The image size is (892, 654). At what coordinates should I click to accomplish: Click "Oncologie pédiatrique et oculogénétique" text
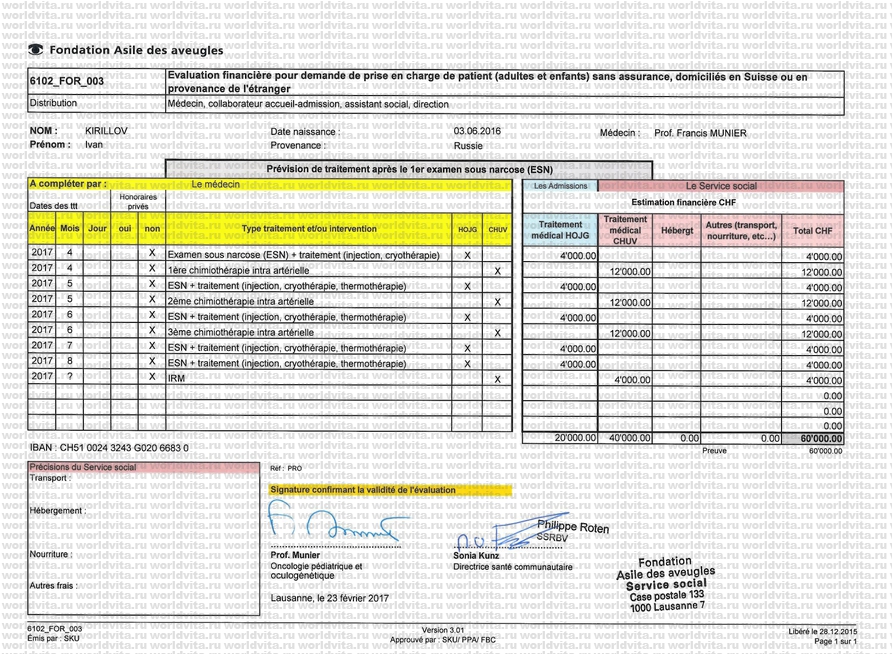tap(316, 571)
